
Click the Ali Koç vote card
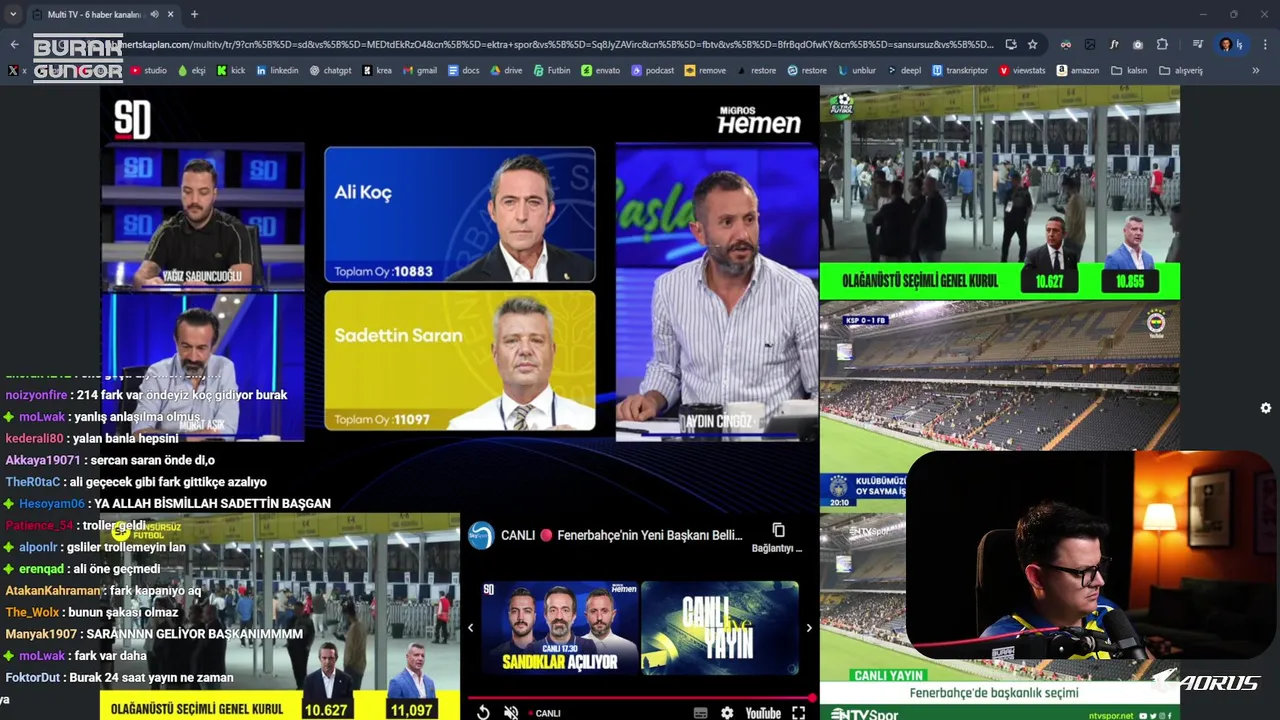pyautogui.click(x=460, y=215)
